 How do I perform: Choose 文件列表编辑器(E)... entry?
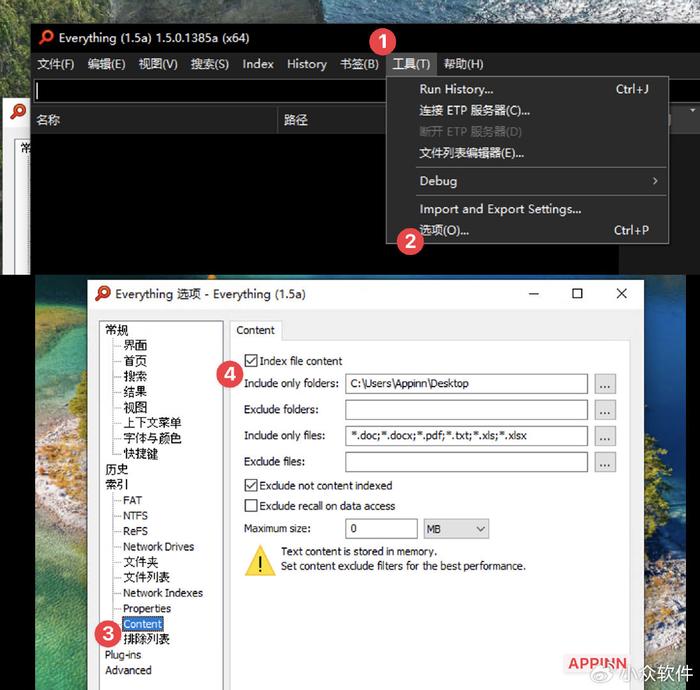tap(527, 153)
